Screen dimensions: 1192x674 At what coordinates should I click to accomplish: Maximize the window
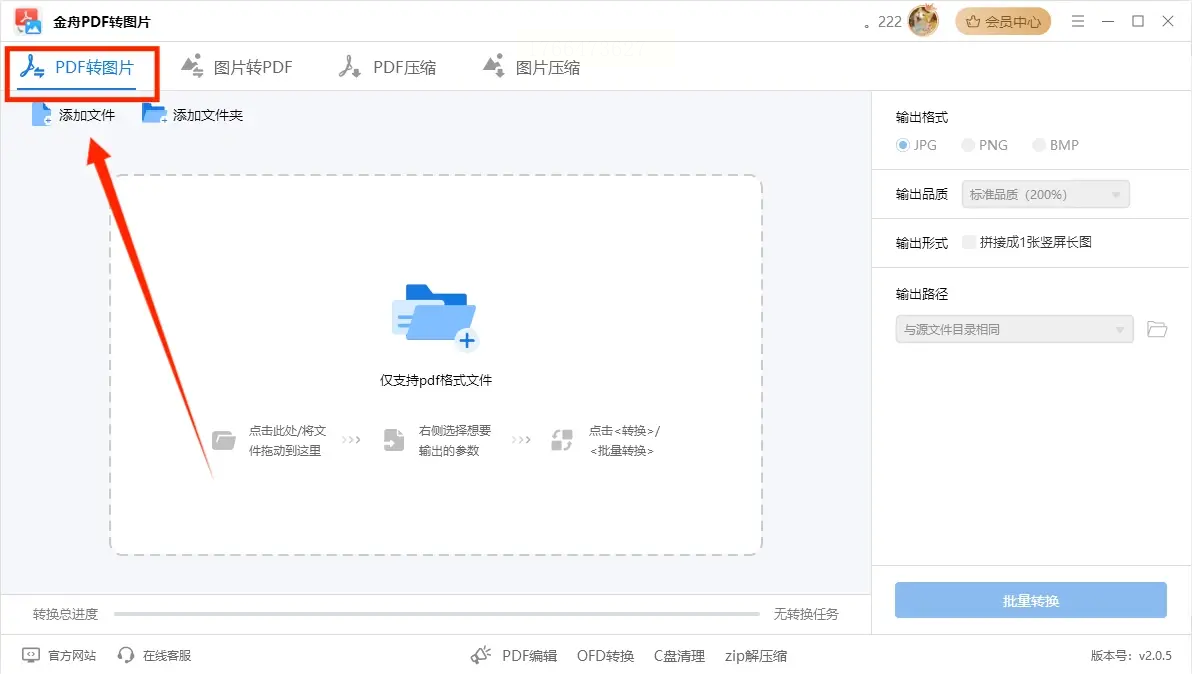[x=1138, y=21]
